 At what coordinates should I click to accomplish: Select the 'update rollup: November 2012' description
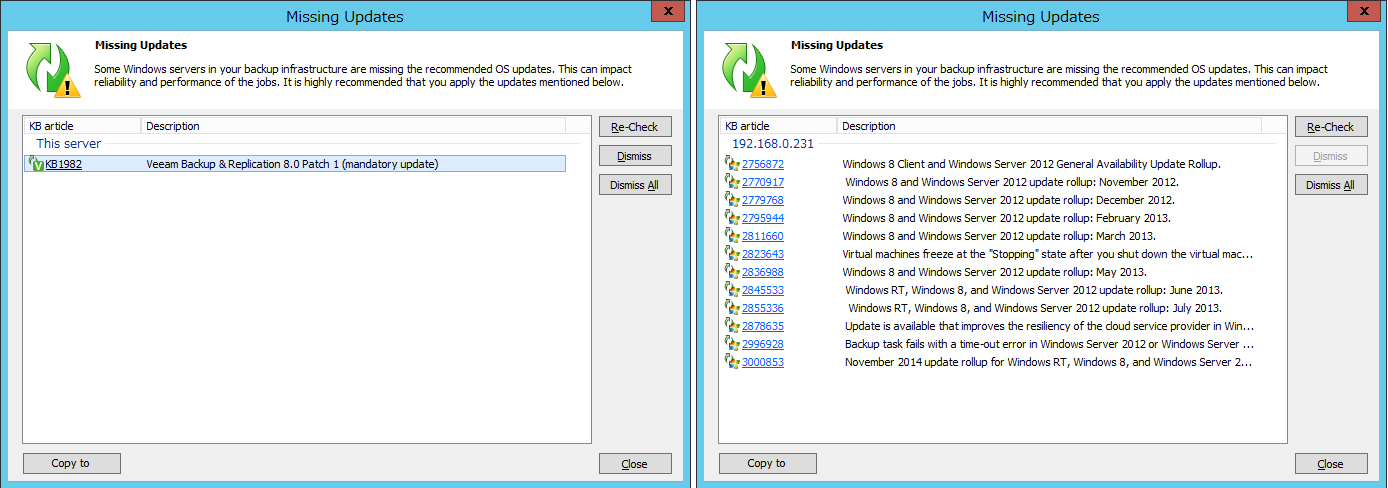point(1012,182)
